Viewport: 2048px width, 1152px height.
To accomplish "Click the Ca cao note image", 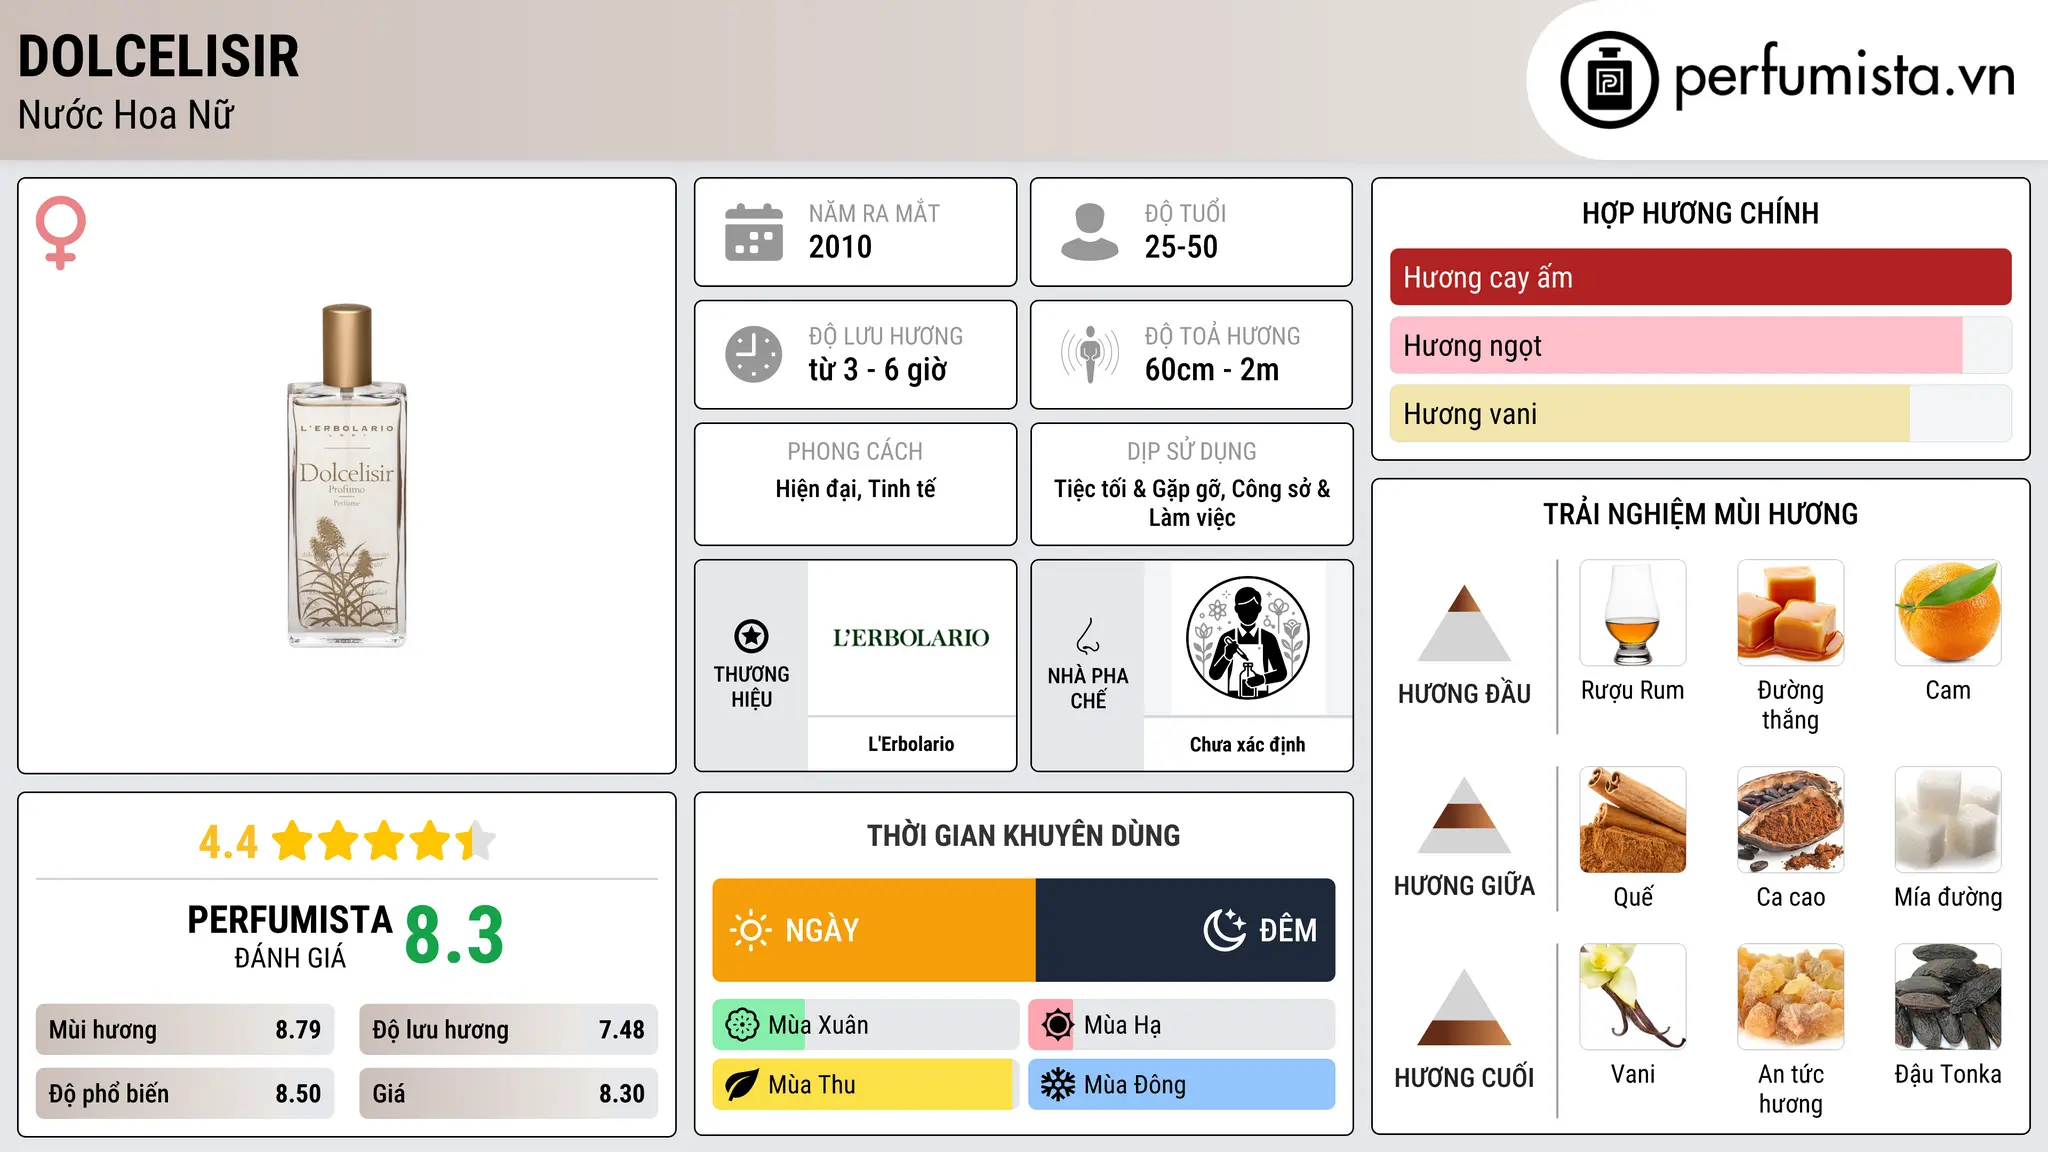I will click(1791, 820).
